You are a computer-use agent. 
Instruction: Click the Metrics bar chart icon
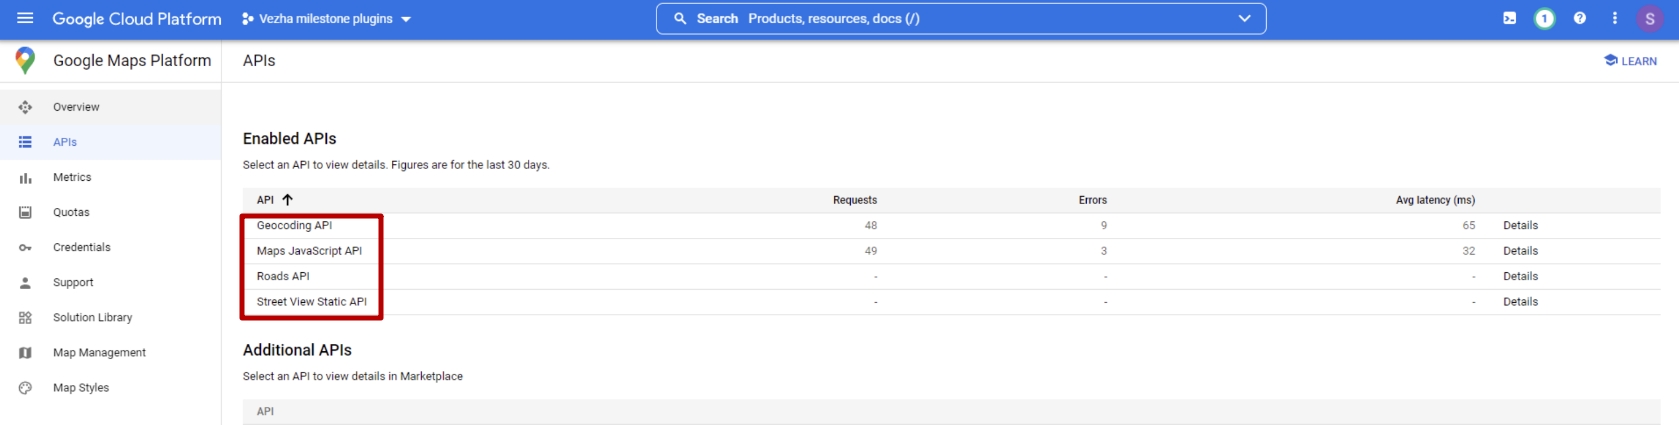coord(25,178)
